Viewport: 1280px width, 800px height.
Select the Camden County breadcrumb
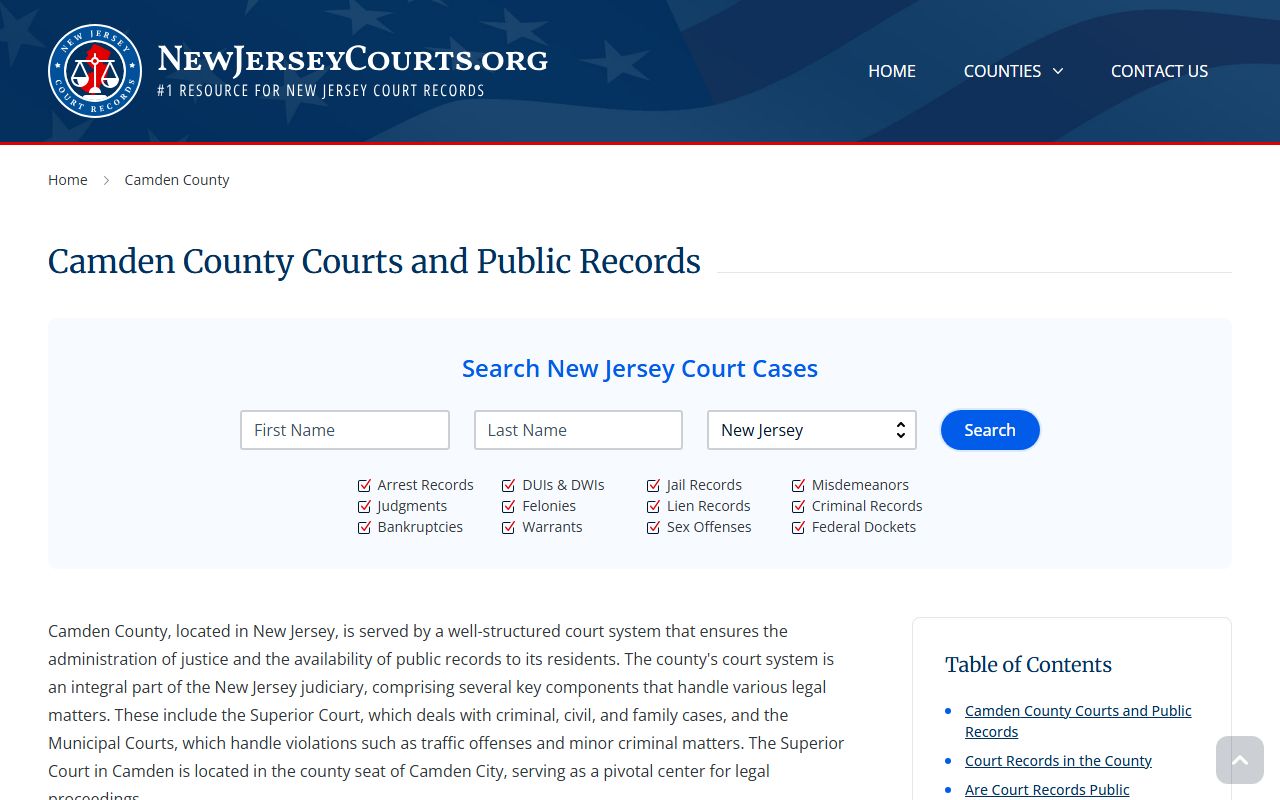pyautogui.click(x=177, y=180)
